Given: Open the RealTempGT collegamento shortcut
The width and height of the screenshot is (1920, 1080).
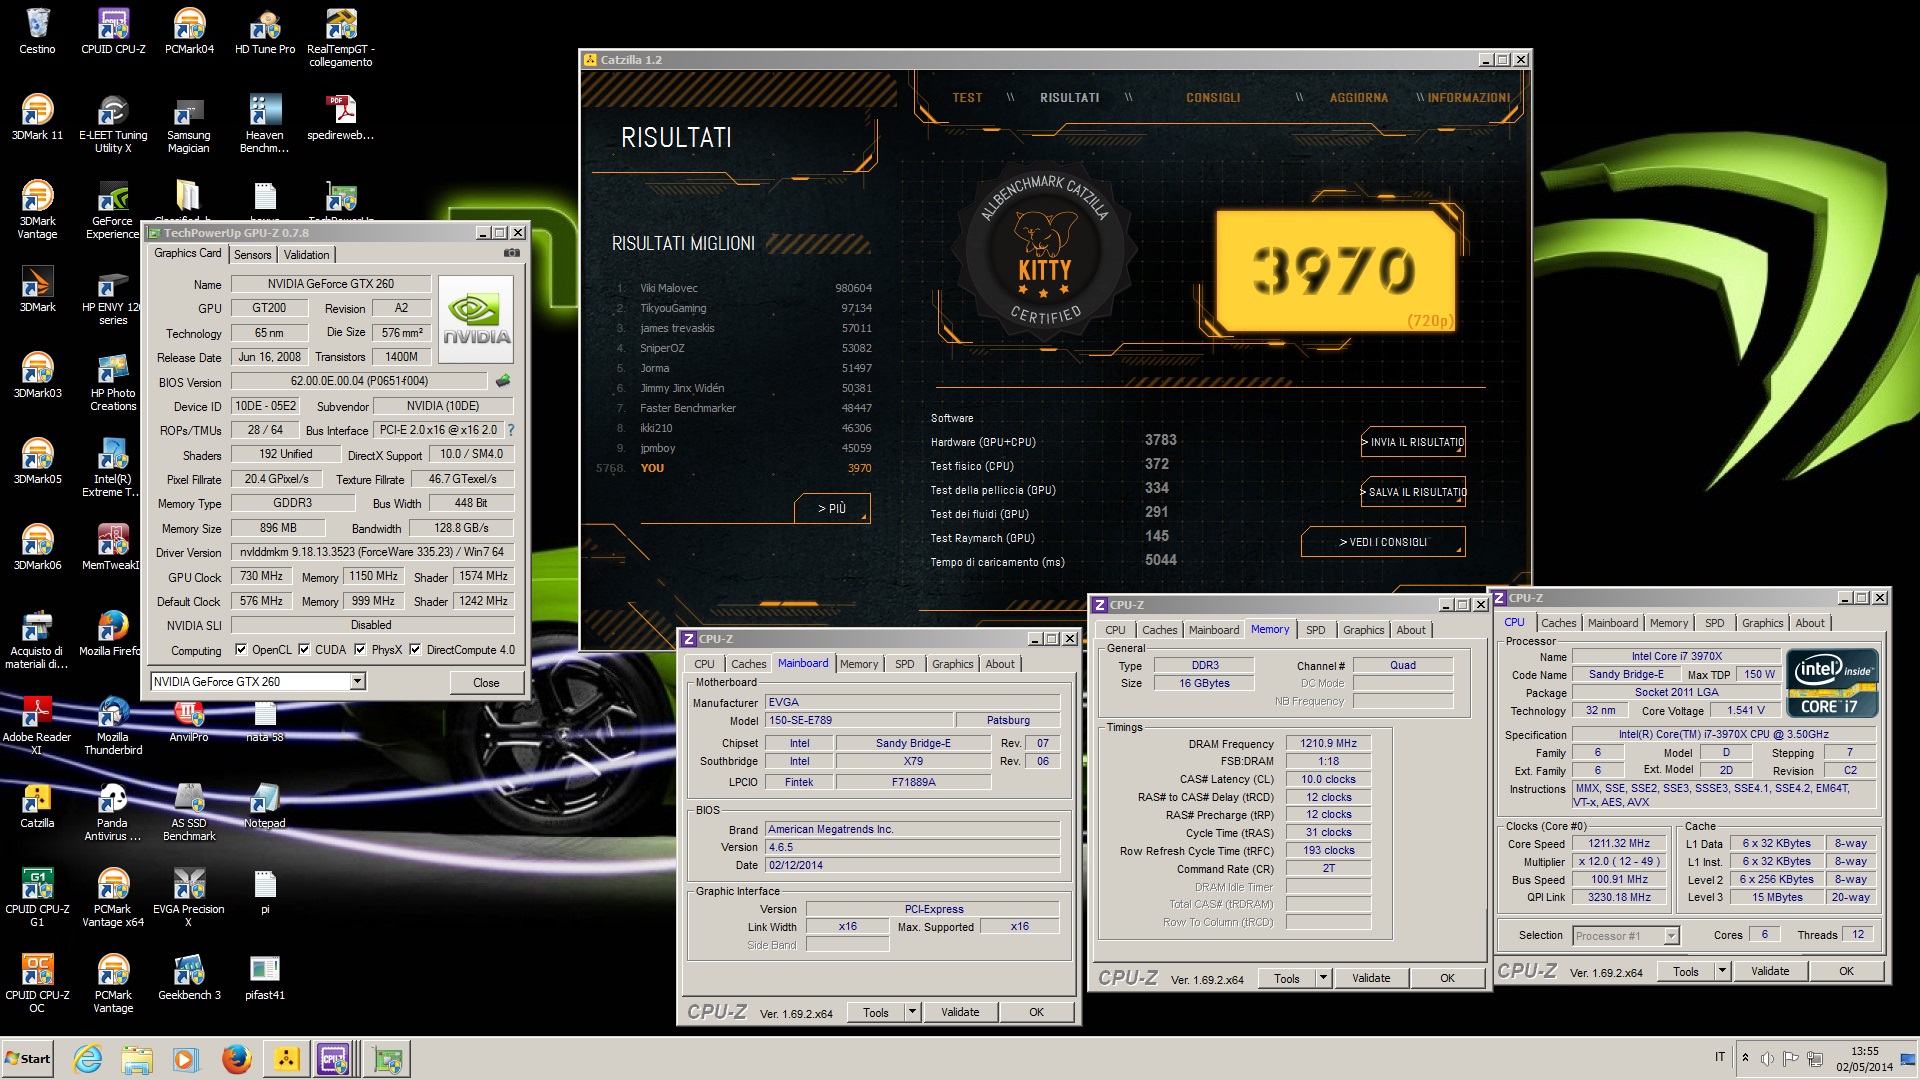Looking at the screenshot, I should coord(341,37).
